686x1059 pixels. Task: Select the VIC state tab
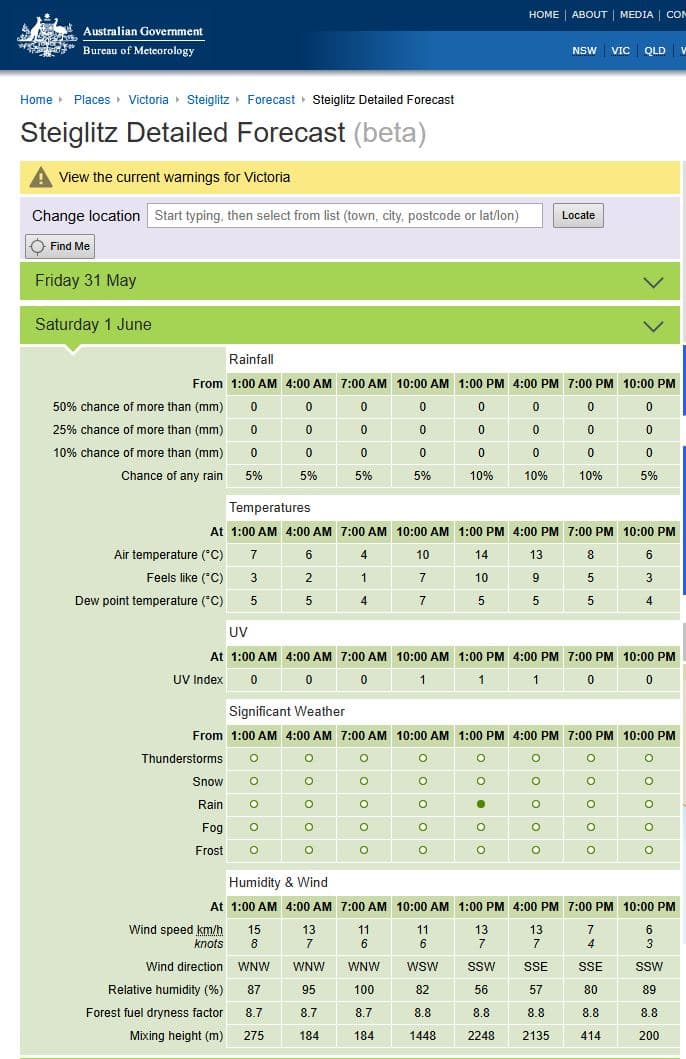pos(621,51)
